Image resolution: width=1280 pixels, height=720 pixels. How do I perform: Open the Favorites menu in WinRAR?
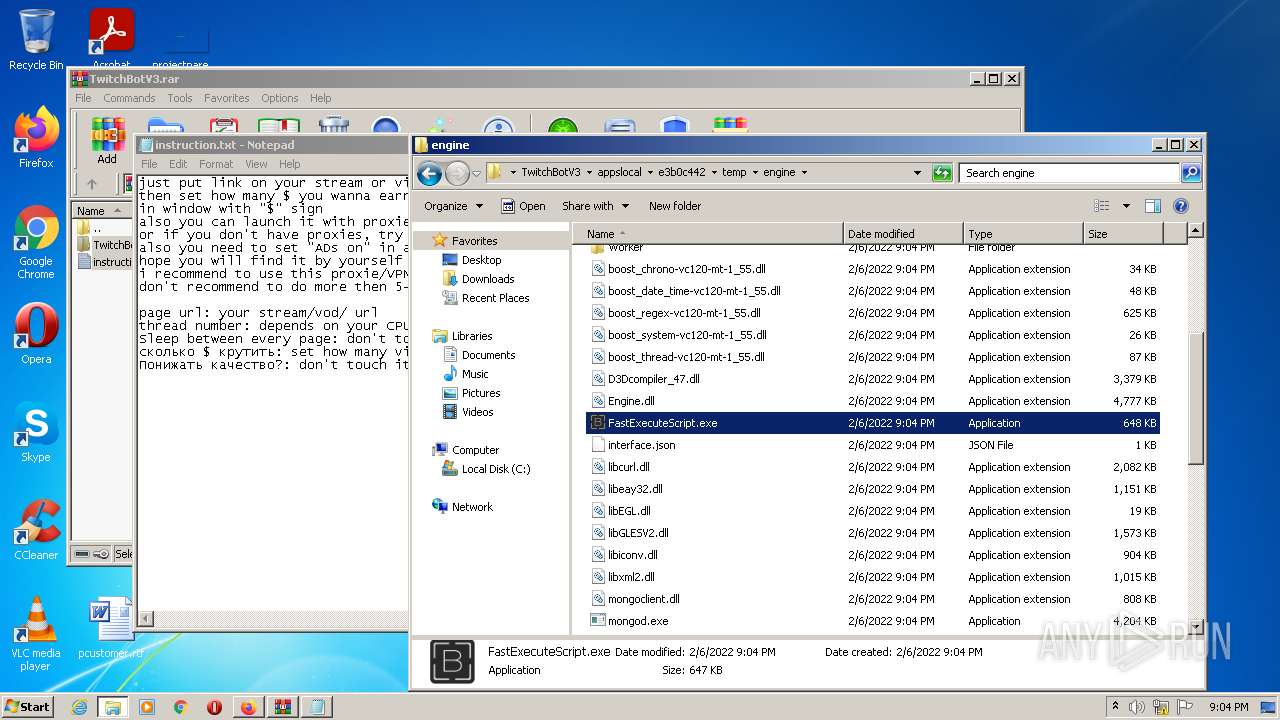[x=227, y=98]
